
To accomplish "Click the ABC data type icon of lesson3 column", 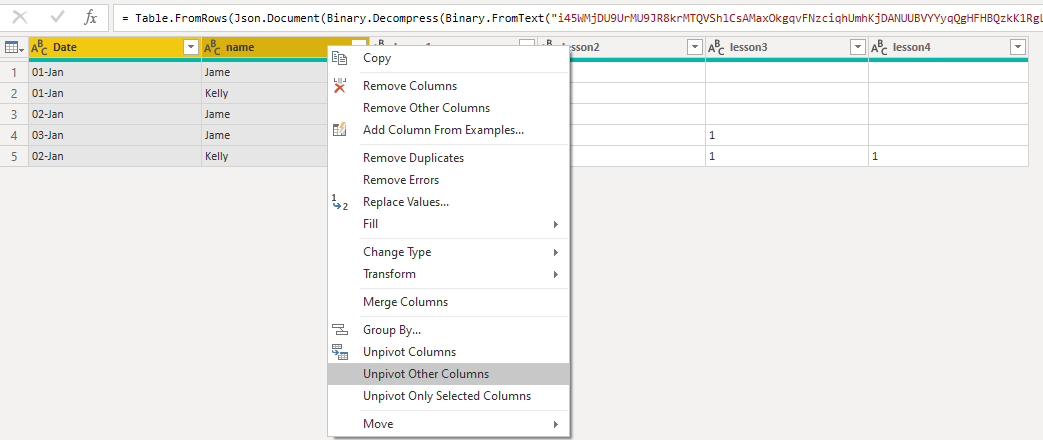I will click(x=716, y=47).
